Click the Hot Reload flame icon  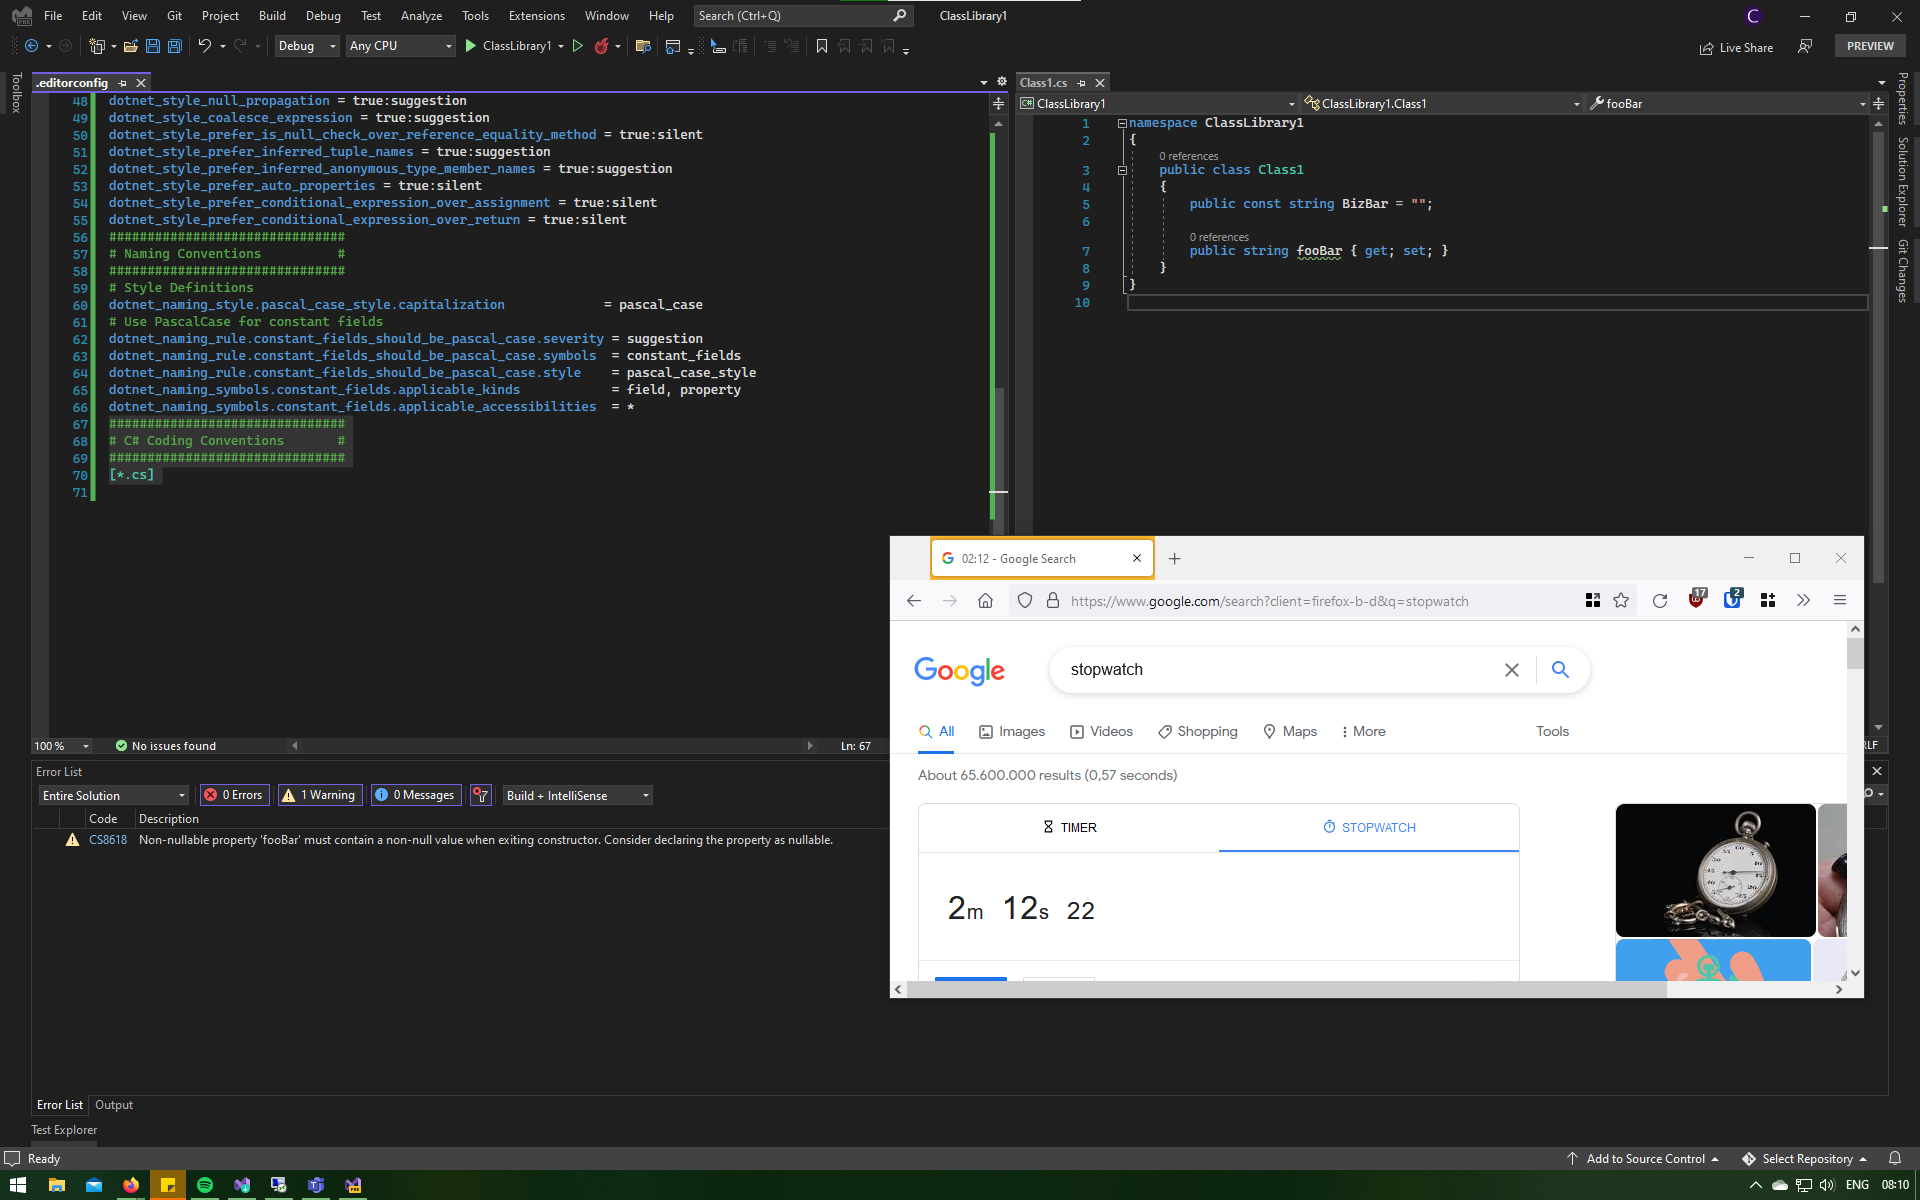[601, 46]
